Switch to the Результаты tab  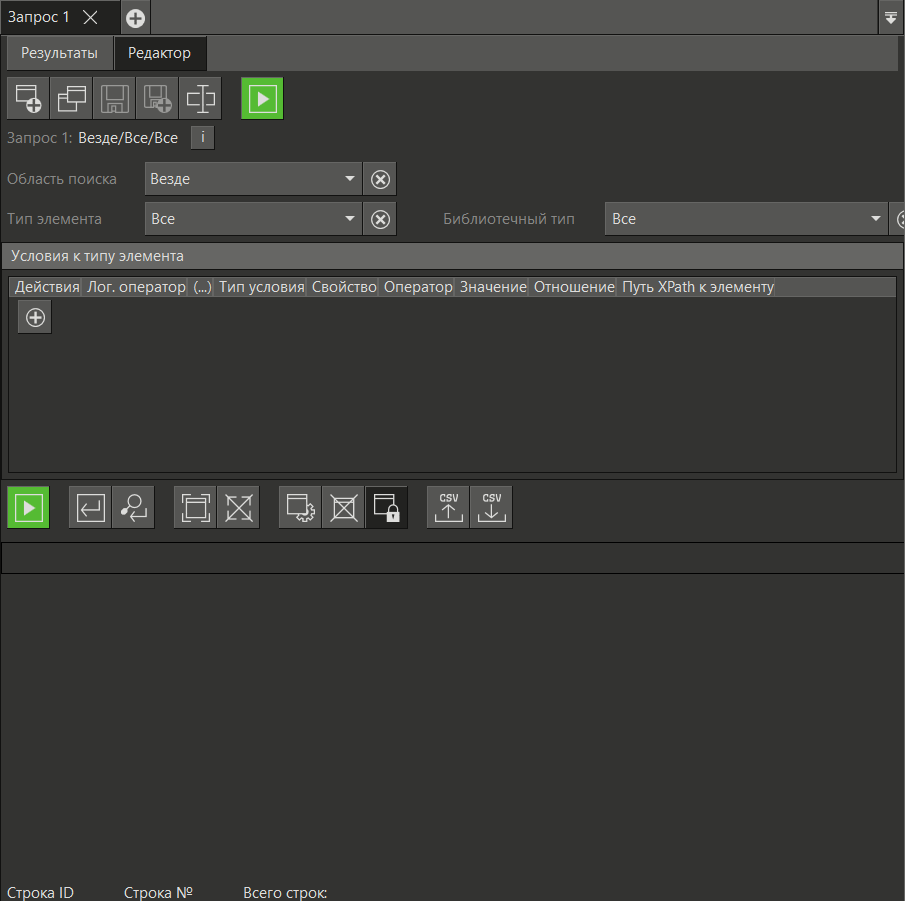coord(60,53)
